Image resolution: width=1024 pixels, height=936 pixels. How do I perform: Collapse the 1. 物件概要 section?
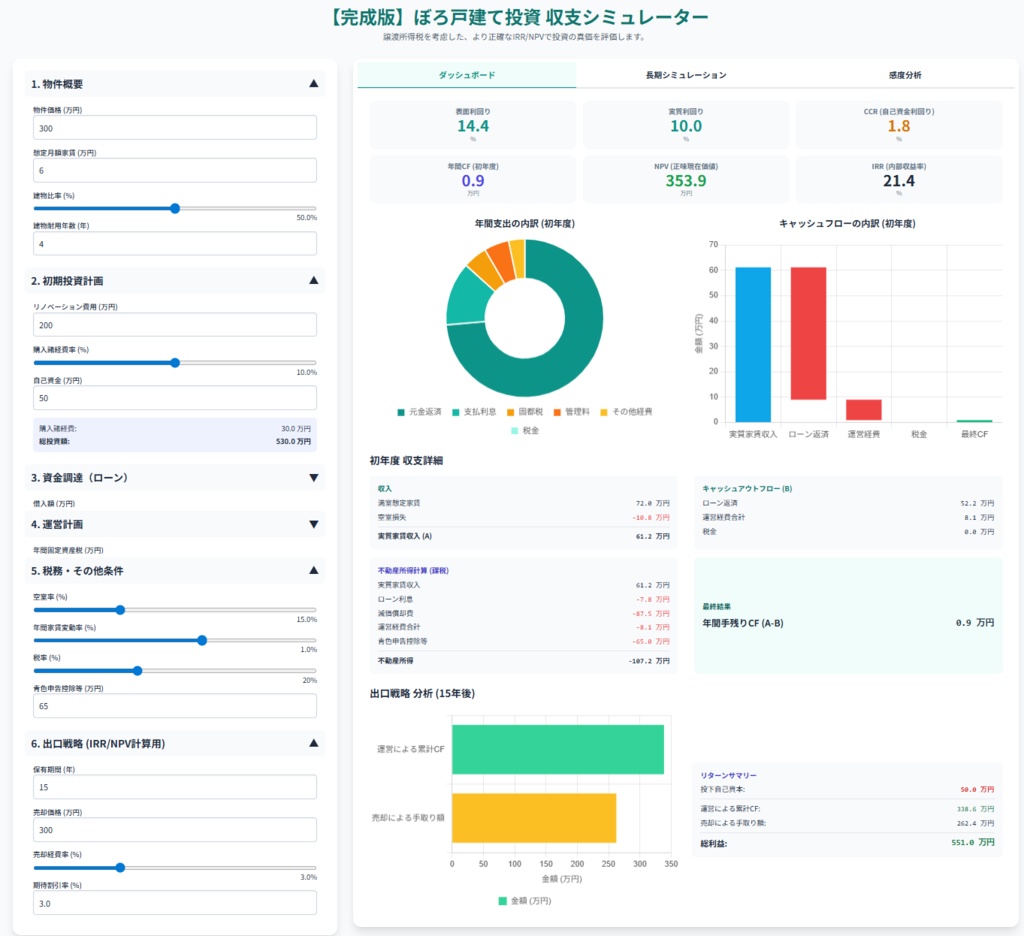click(x=175, y=84)
